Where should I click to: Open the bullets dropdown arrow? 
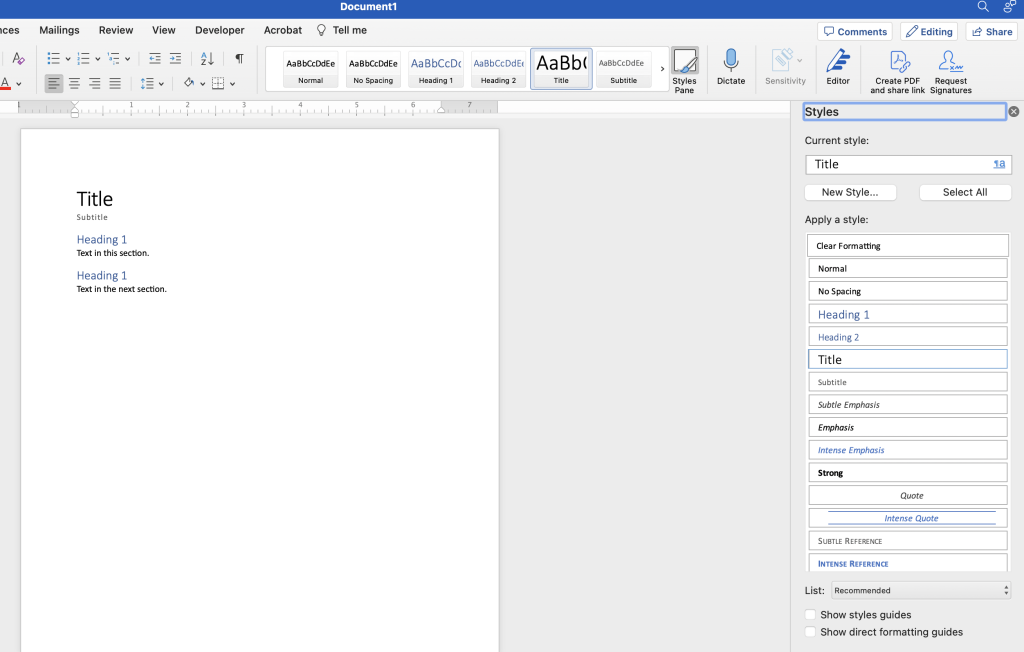coord(68,59)
